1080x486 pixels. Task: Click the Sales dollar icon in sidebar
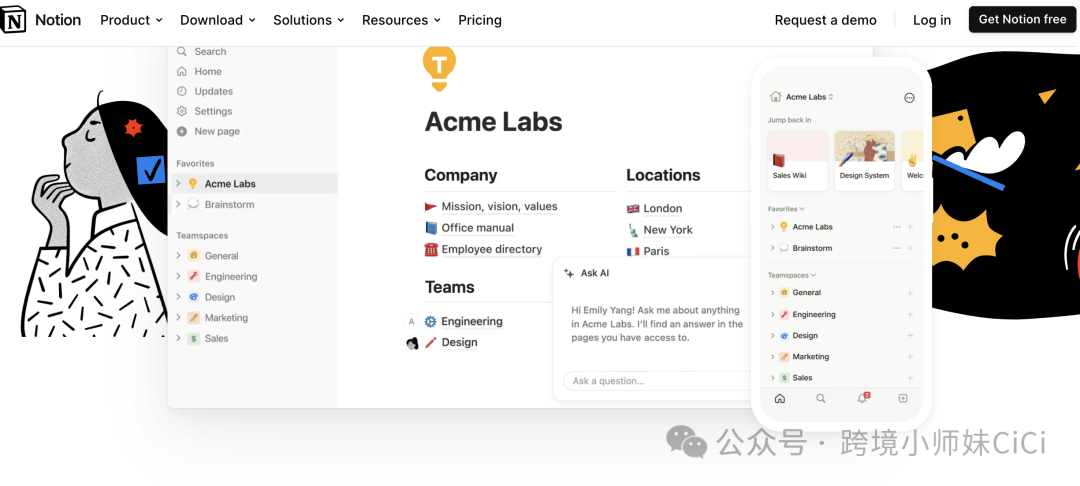[x=194, y=338]
